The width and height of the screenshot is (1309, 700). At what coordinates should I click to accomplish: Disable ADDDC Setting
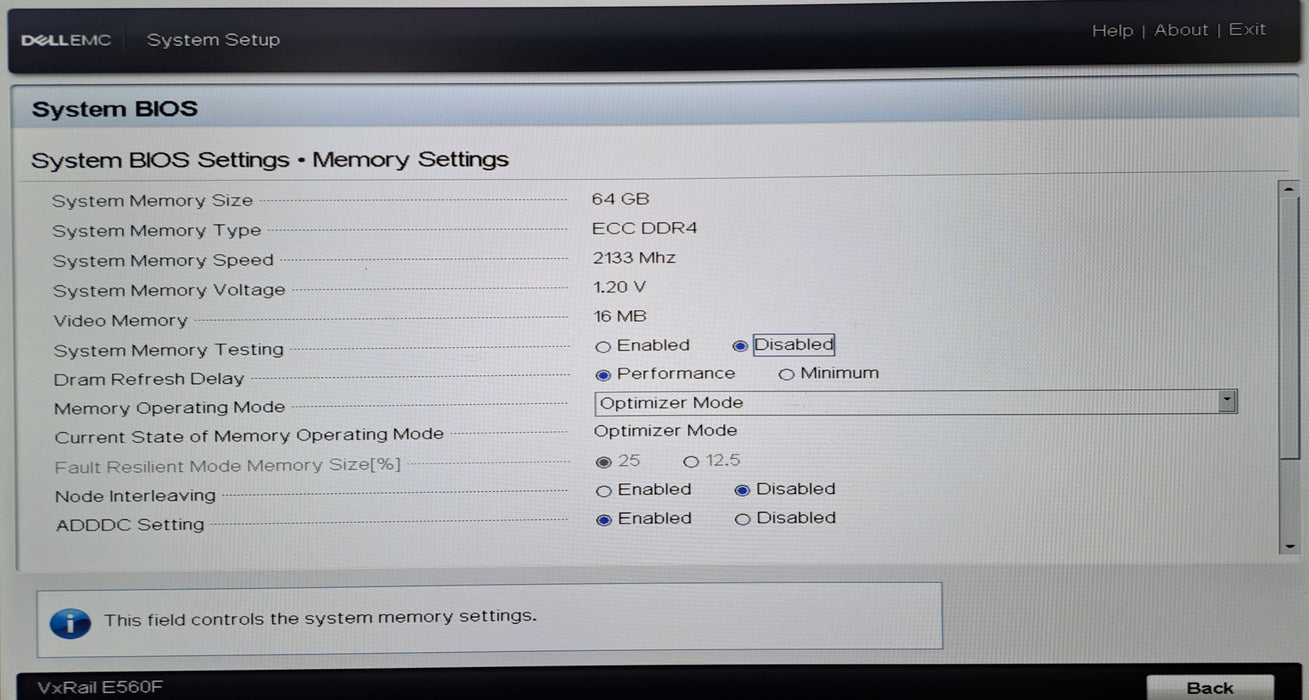coord(742,520)
